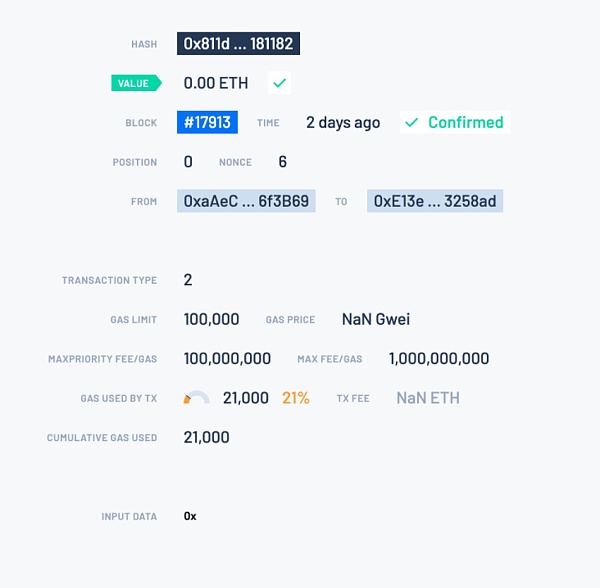Click the NaN ETH transaction fee value

coord(428,398)
